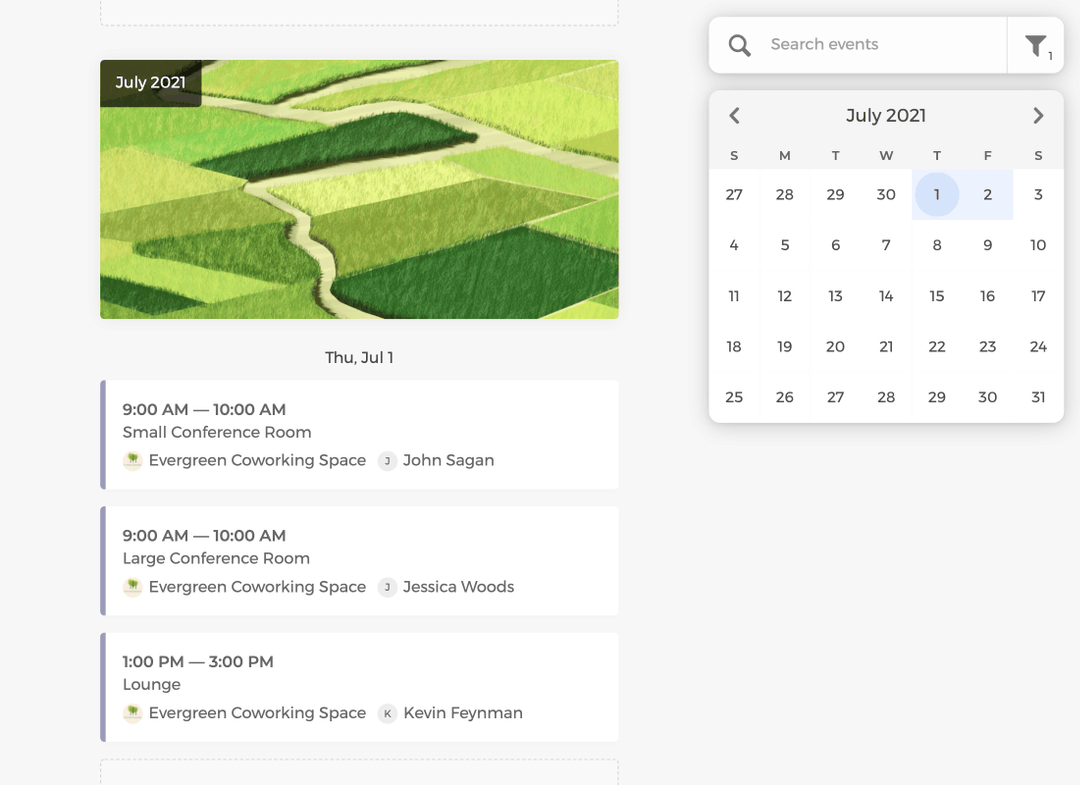Click Jessica Woods' avatar icon
This screenshot has width=1080, height=785.
387,588
